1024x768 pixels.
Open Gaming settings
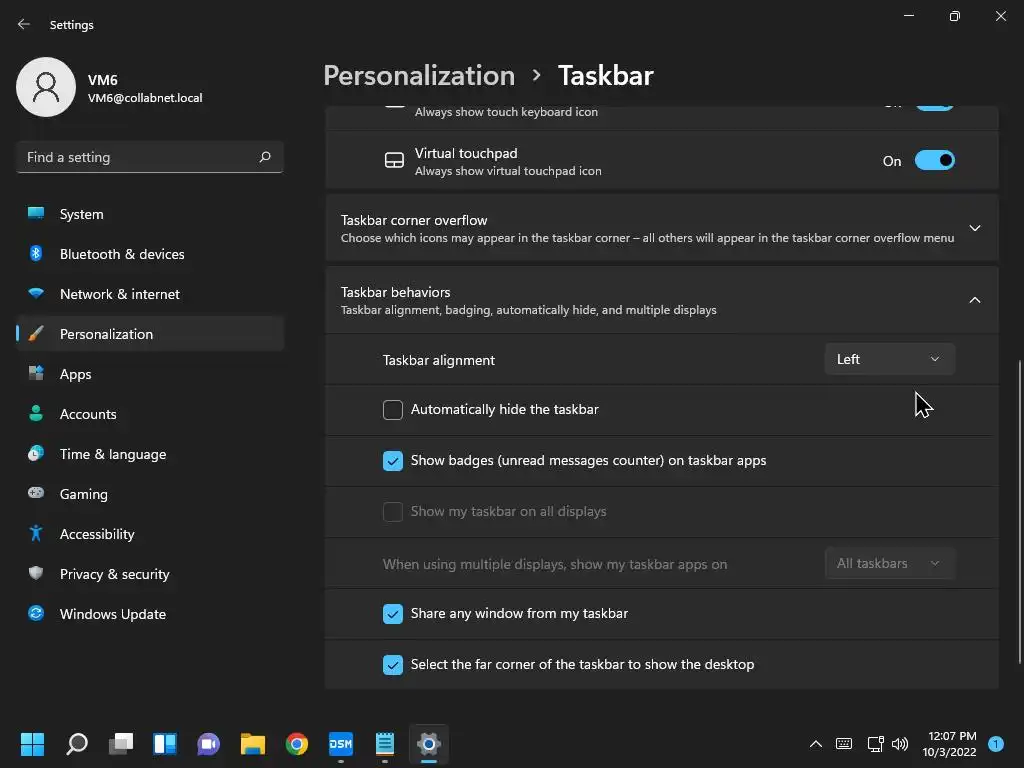(x=150, y=493)
